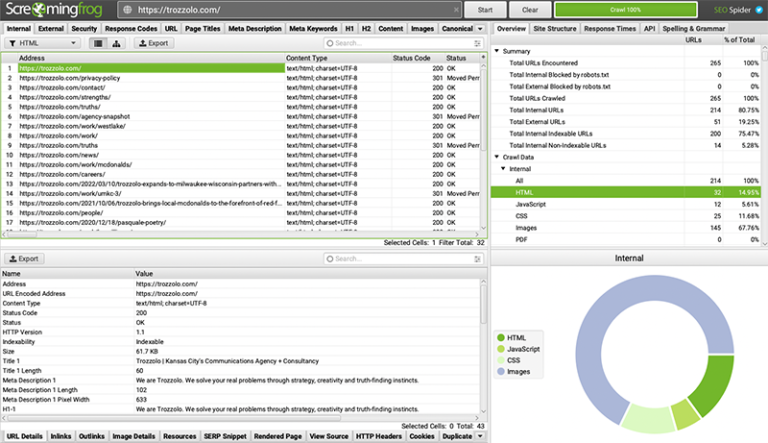Screen dimensions: 768x443
Task: Click the globe icon in URL bar
Action: point(127,9)
